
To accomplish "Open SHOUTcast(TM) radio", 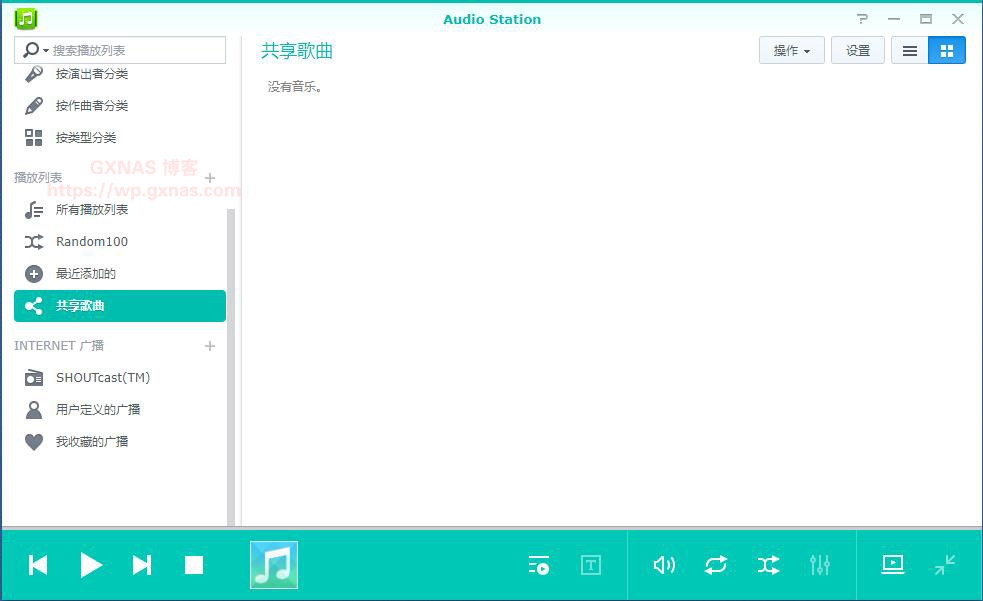I will point(103,378).
